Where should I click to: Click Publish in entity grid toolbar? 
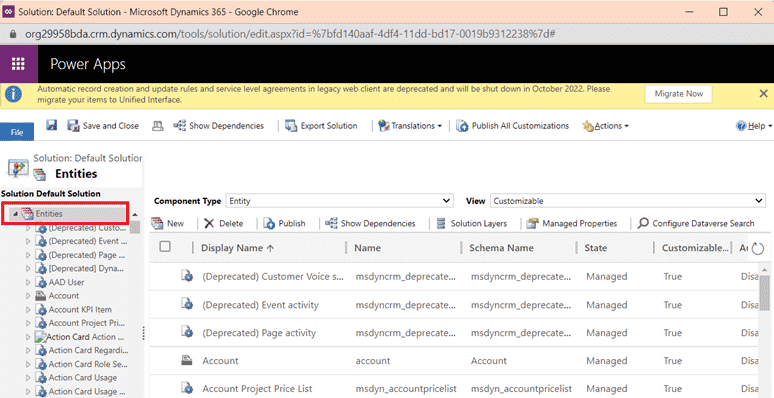pos(284,224)
